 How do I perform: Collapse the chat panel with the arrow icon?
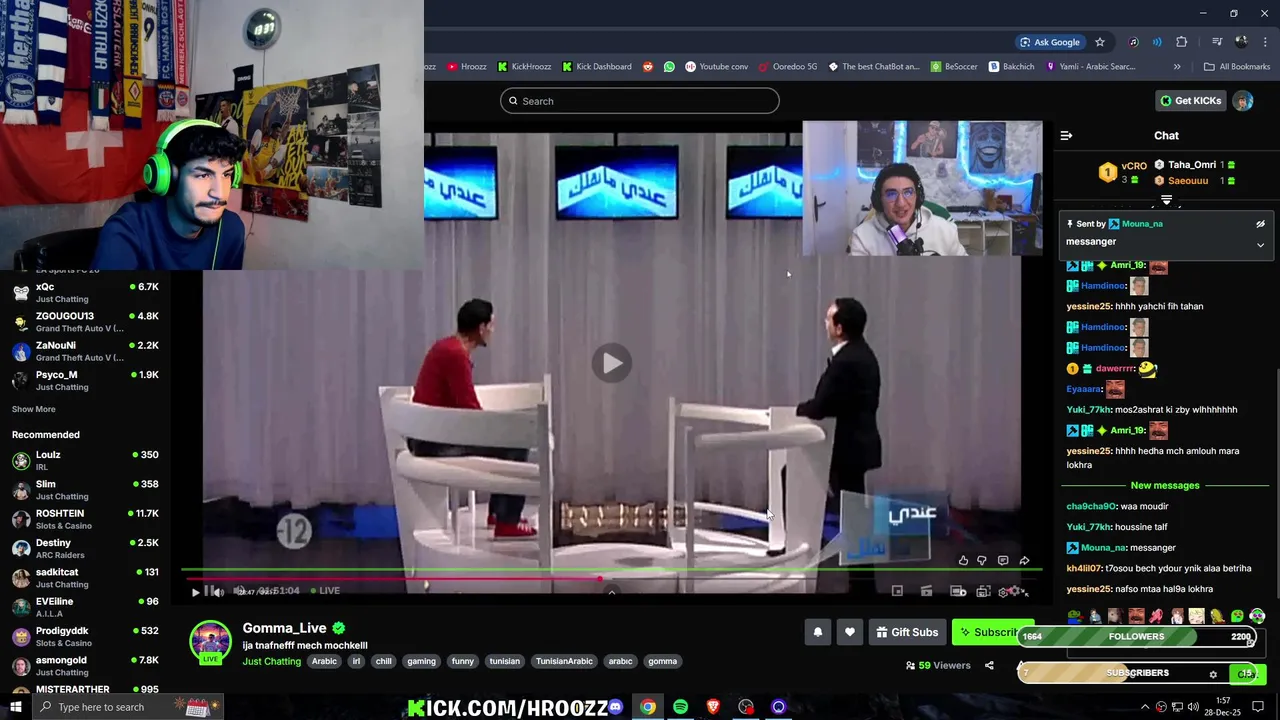pyautogui.click(x=1066, y=135)
